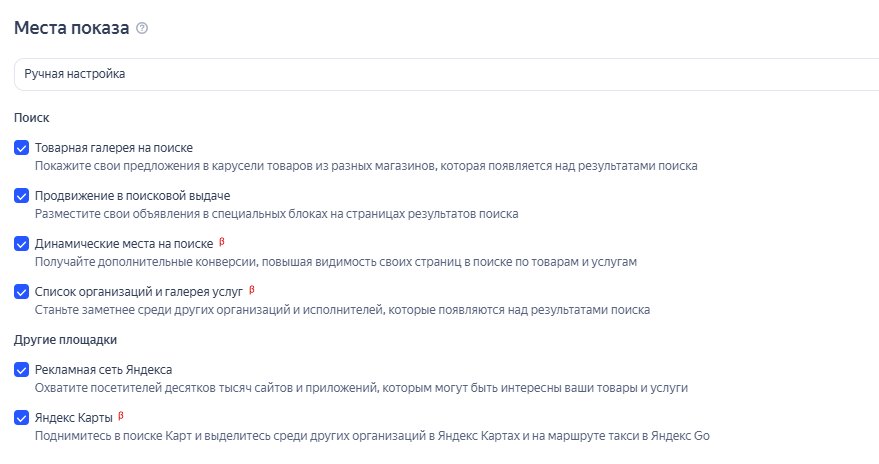Click the Товарная галерея на поиске label text
This screenshot has height=464, width=879.
coord(113,148)
